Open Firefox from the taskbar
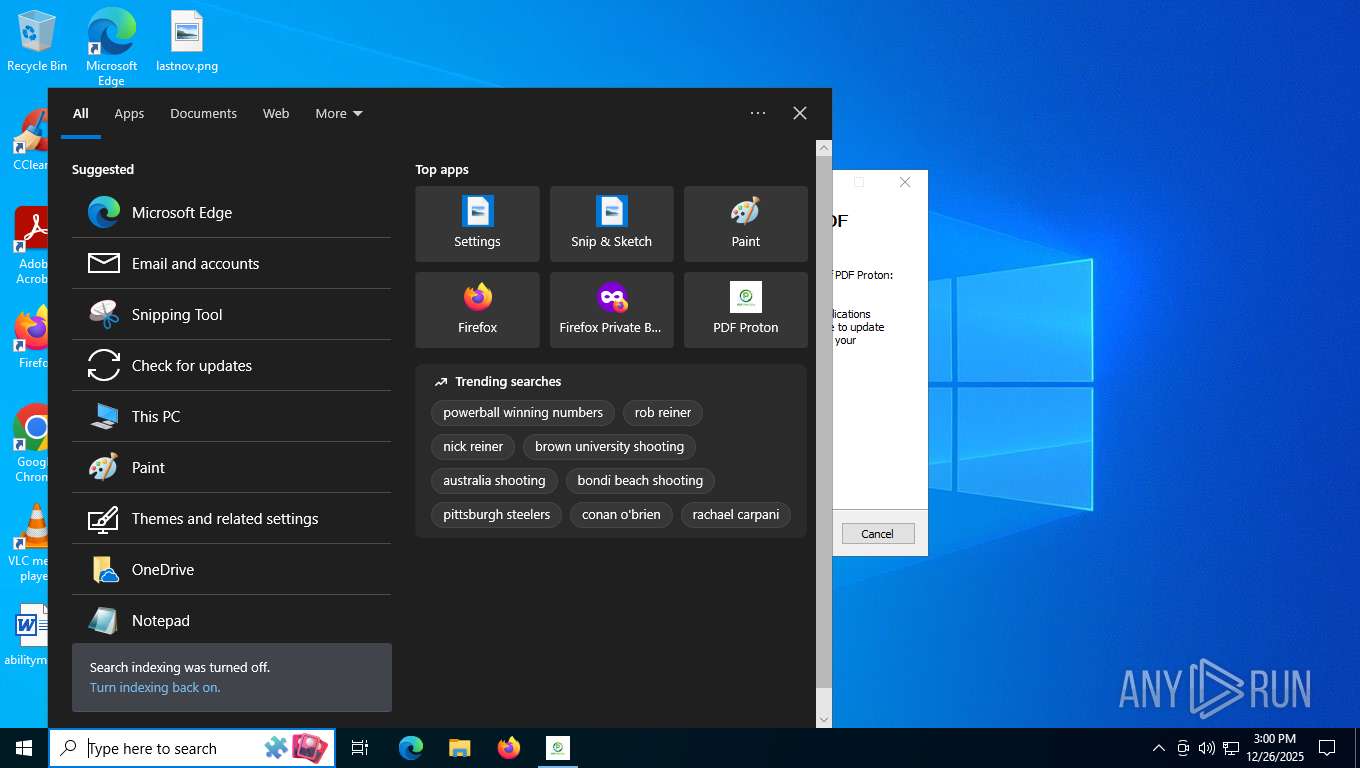Screen dimensions: 1360x768 coord(509,748)
